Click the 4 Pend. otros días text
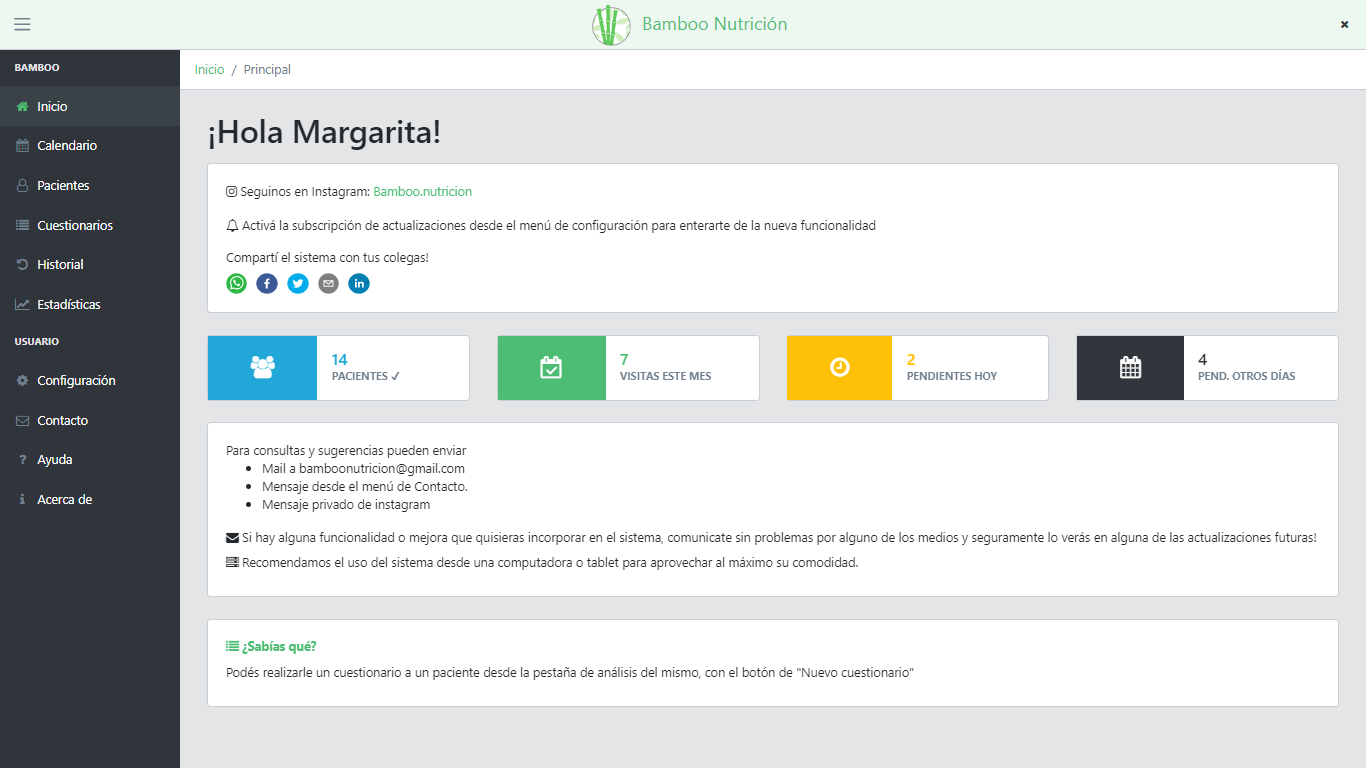This screenshot has width=1366, height=768. point(1247,368)
